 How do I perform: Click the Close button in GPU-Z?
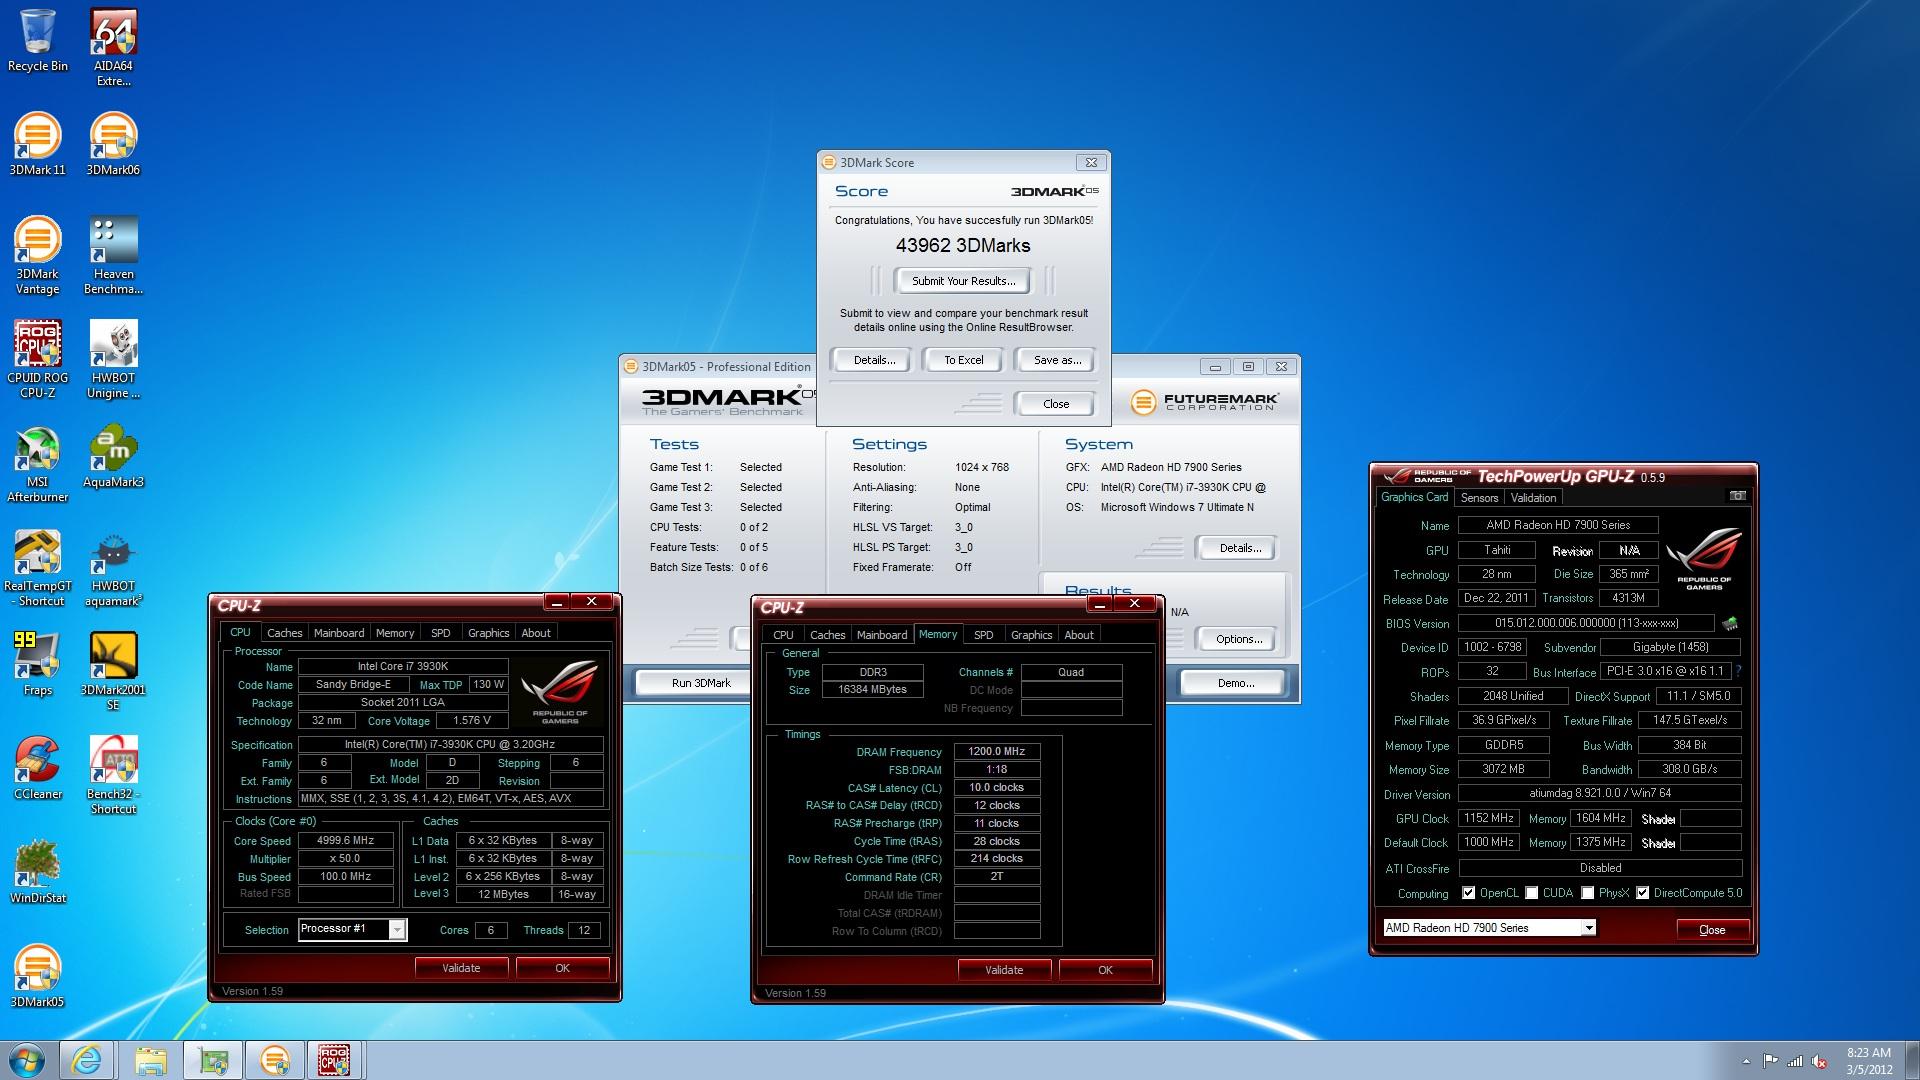pyautogui.click(x=1712, y=930)
